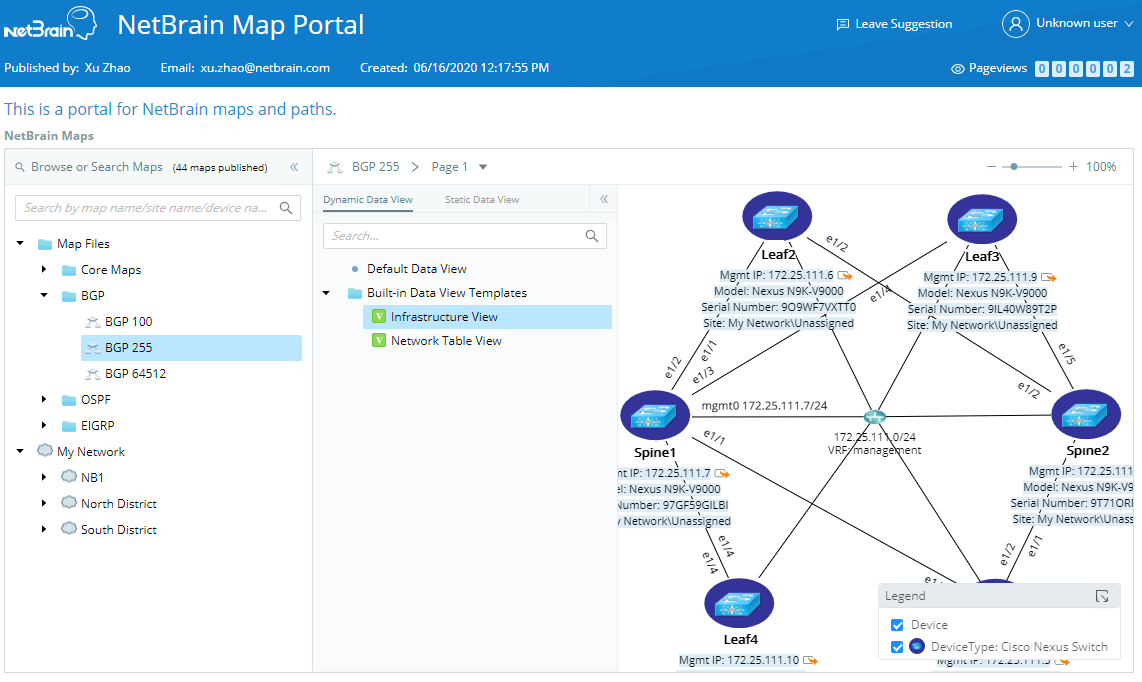Collapse the Legend panel
The height and width of the screenshot is (682, 1142).
pos(1102,596)
